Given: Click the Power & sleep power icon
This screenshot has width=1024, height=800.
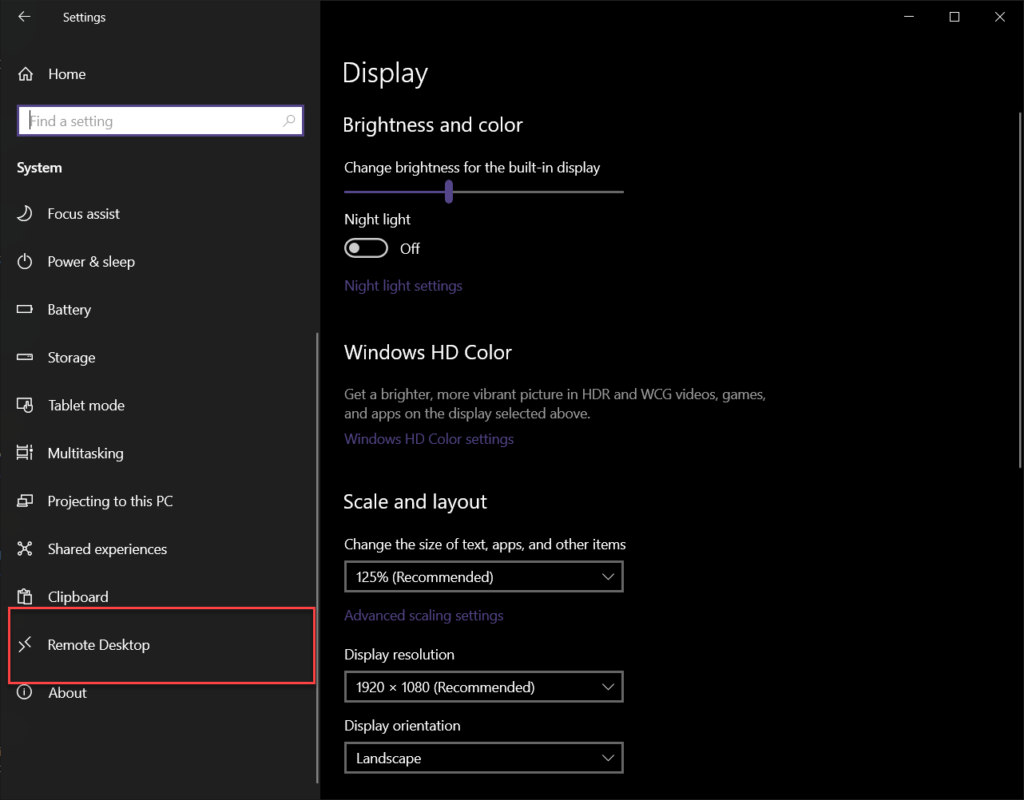Looking at the screenshot, I should pos(25,261).
